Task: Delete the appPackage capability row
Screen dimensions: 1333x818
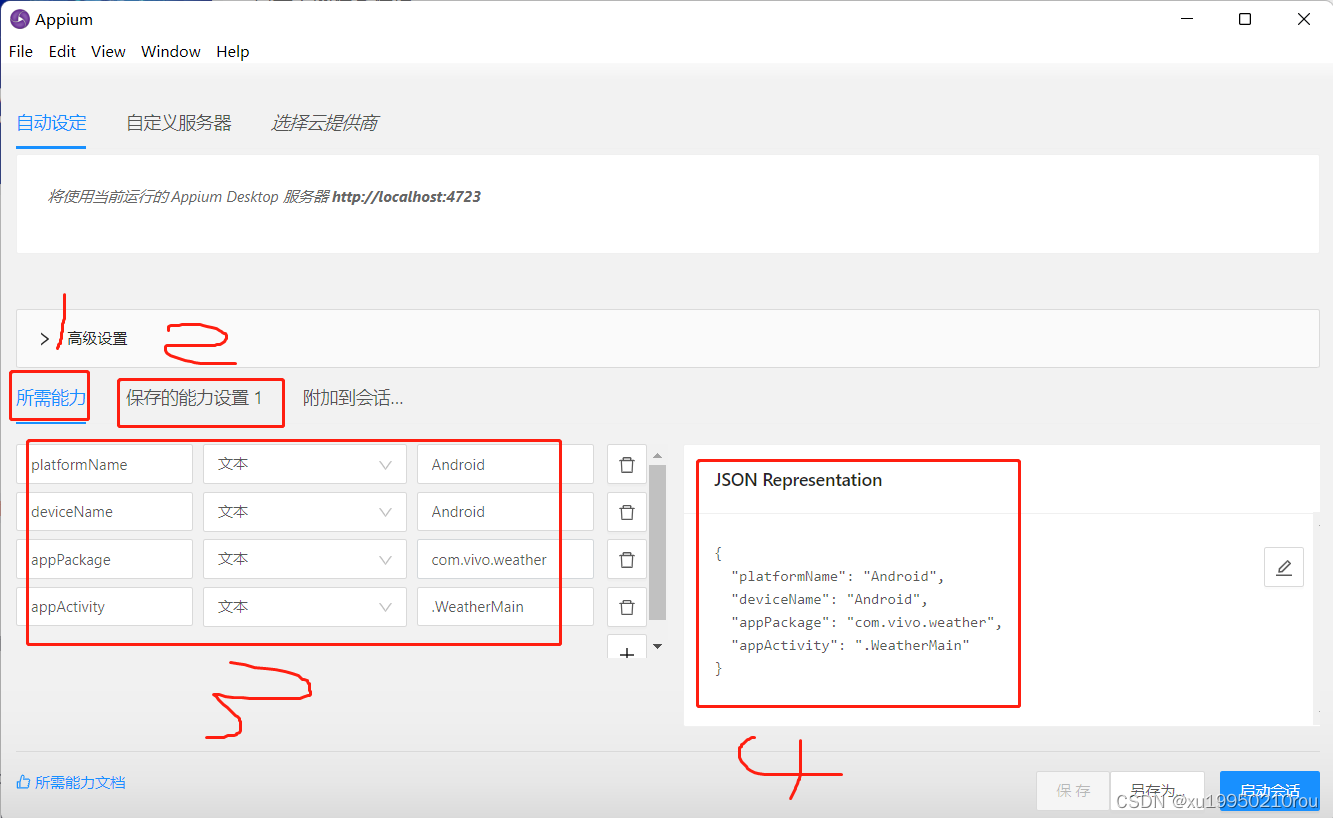Action: [x=627, y=560]
